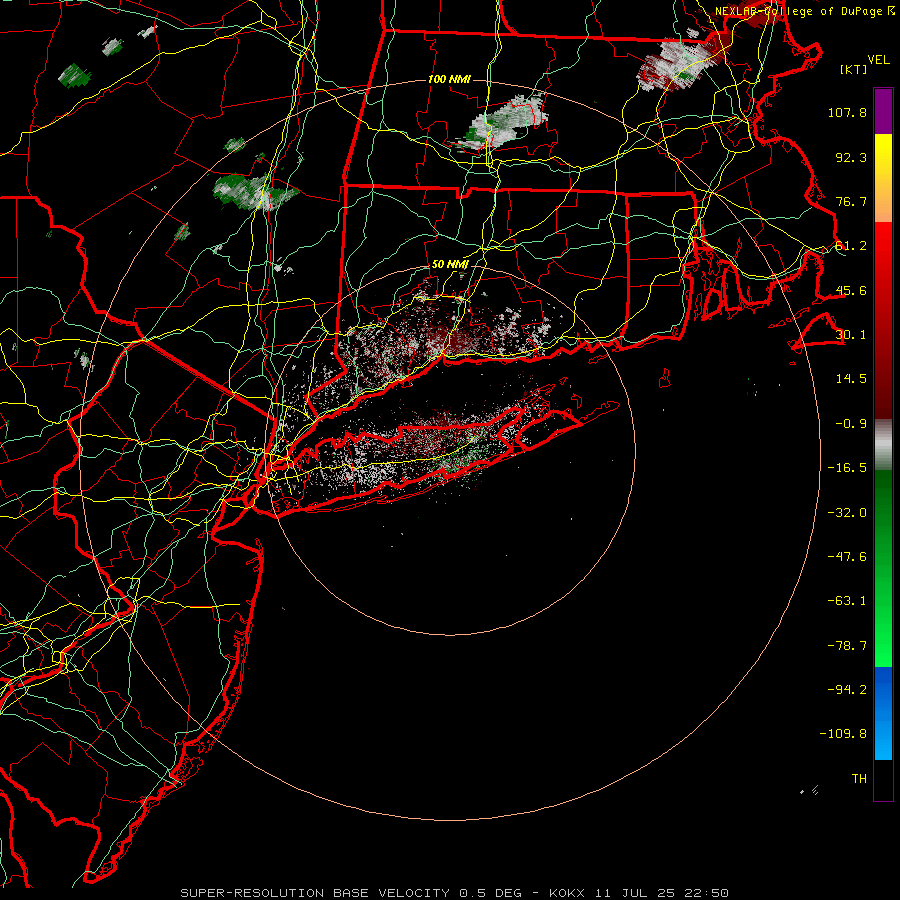Click the 30.1 legend value
This screenshot has width=900, height=900.
[851, 335]
